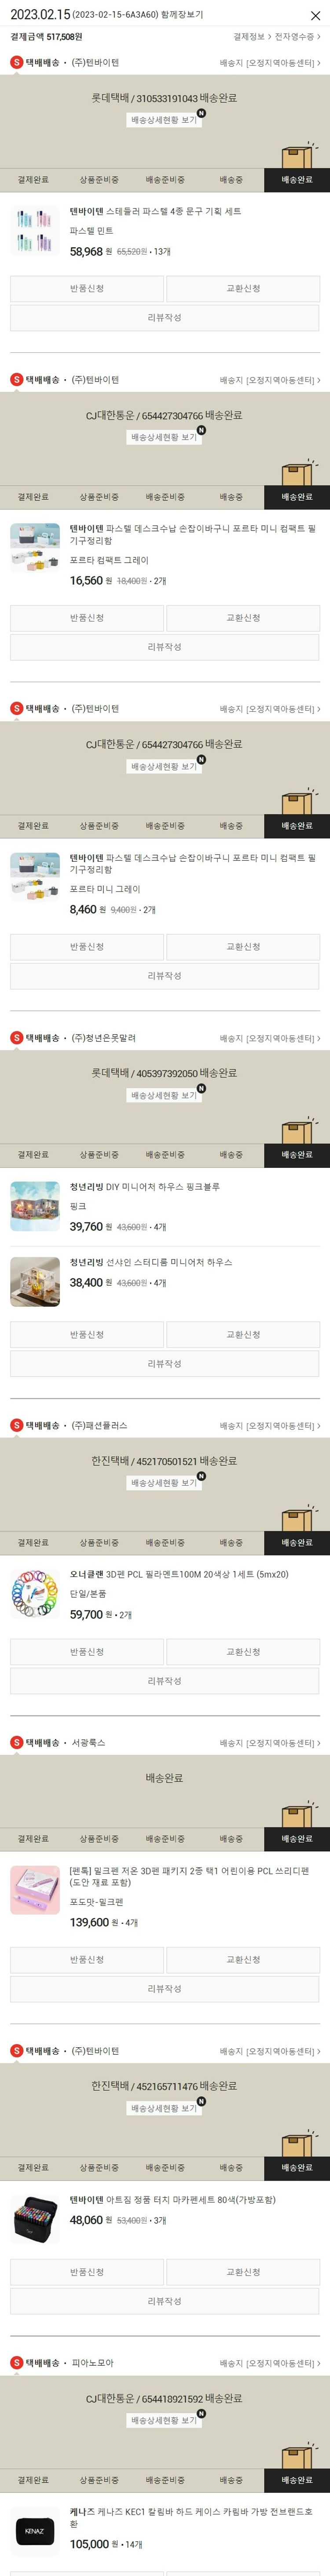Click the S badge icon next to 청년은못말려
Screen dimensions: 330x2576
point(16,1038)
